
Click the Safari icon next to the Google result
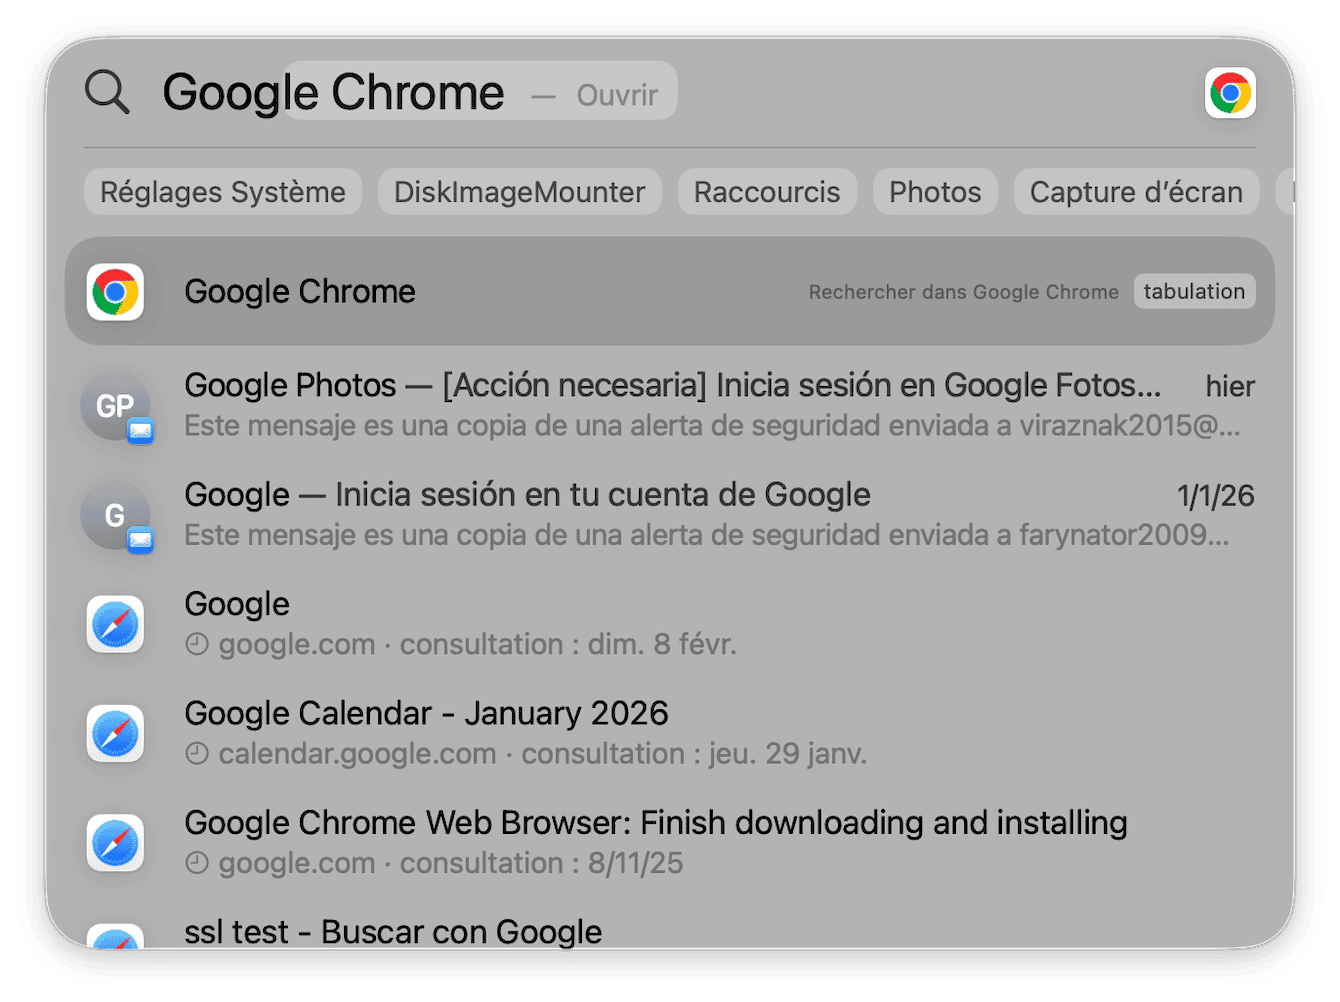click(115, 625)
